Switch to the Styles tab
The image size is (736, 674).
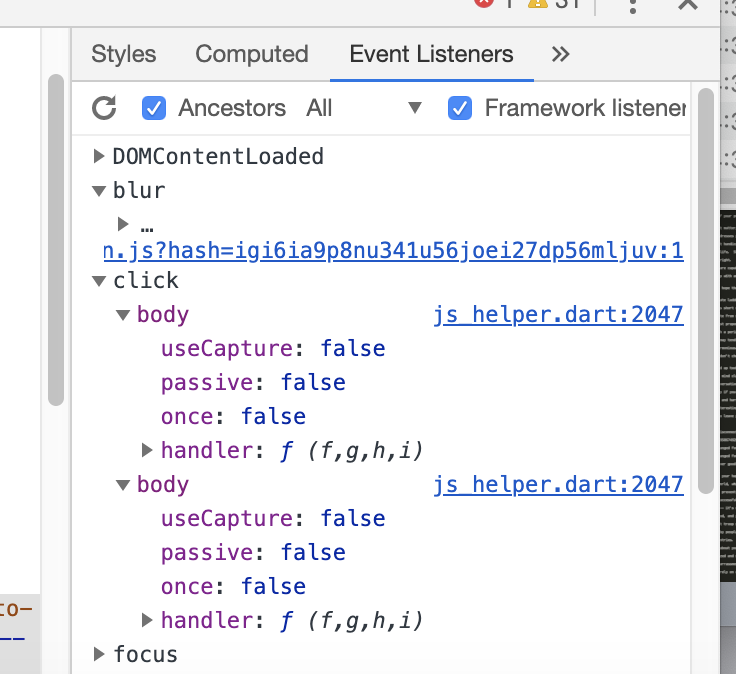tap(123, 54)
